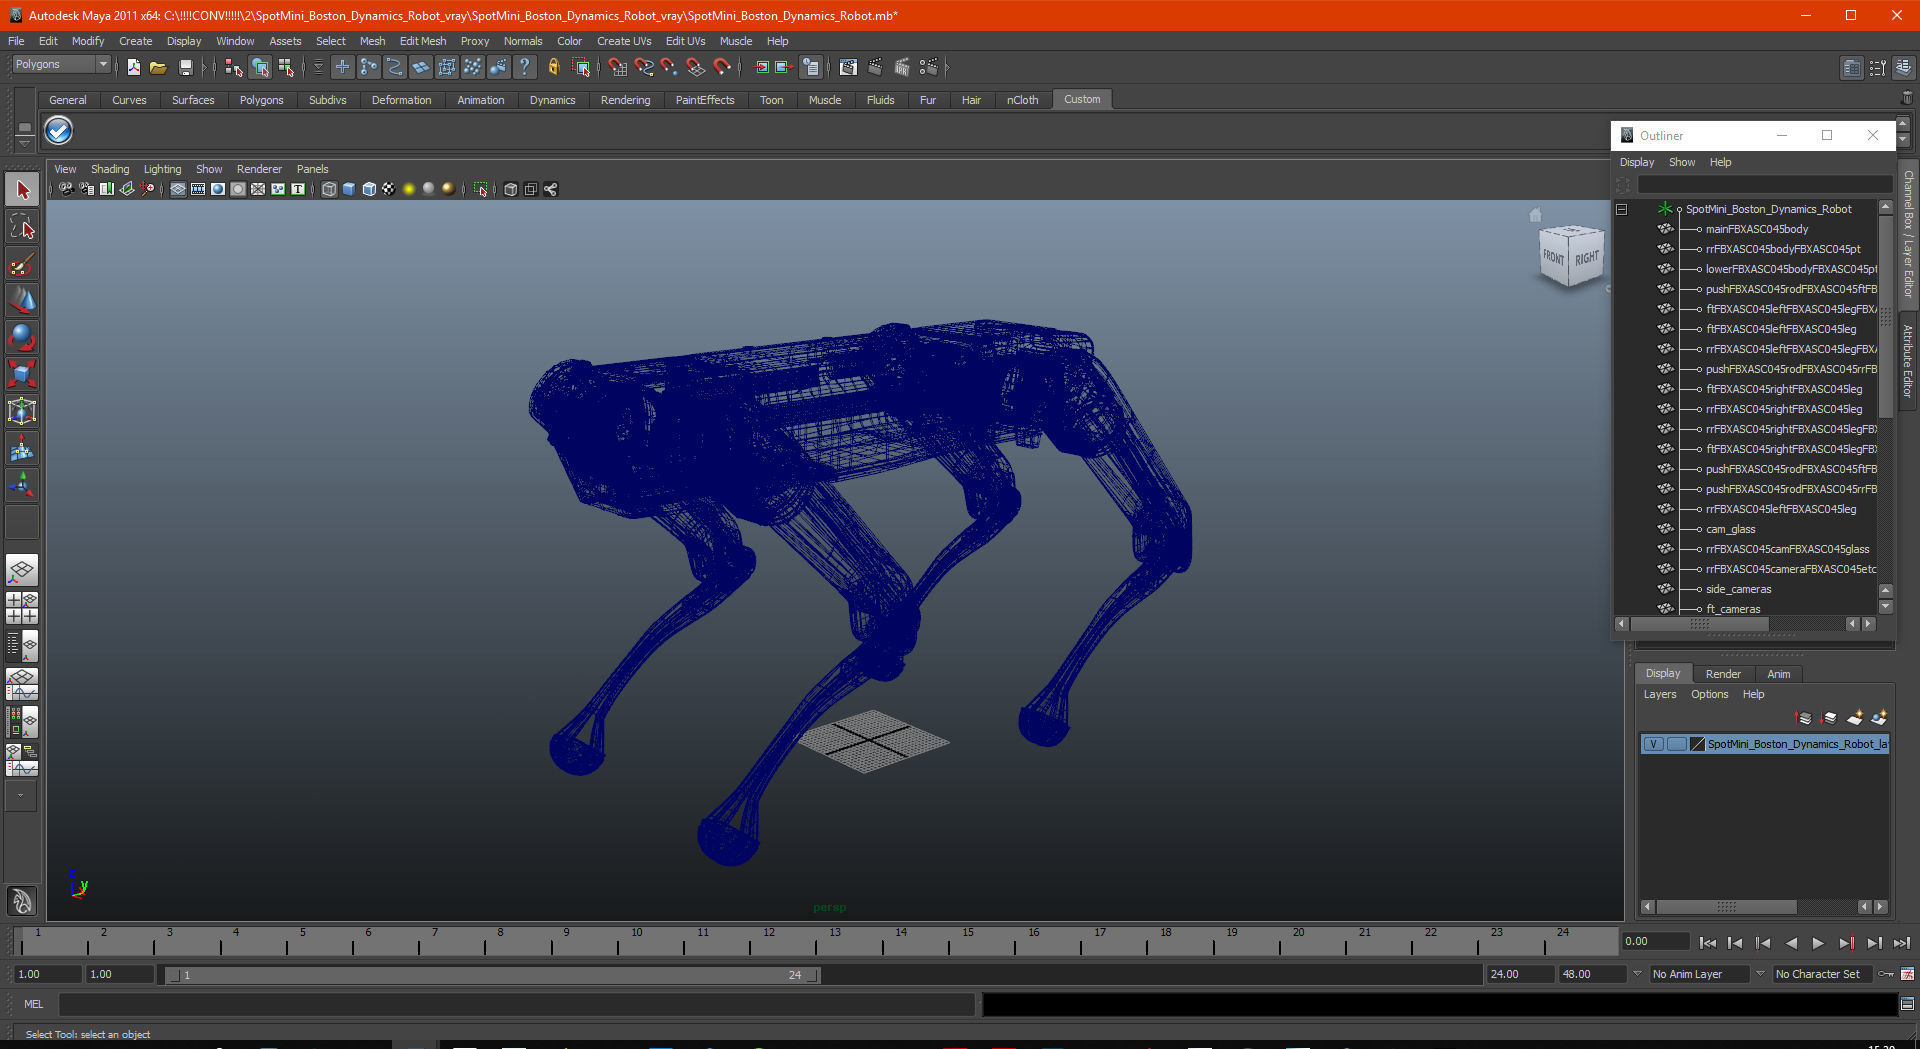Activate the Scale tool cube icon
Screen dimensions: 1920x1049
[22, 375]
